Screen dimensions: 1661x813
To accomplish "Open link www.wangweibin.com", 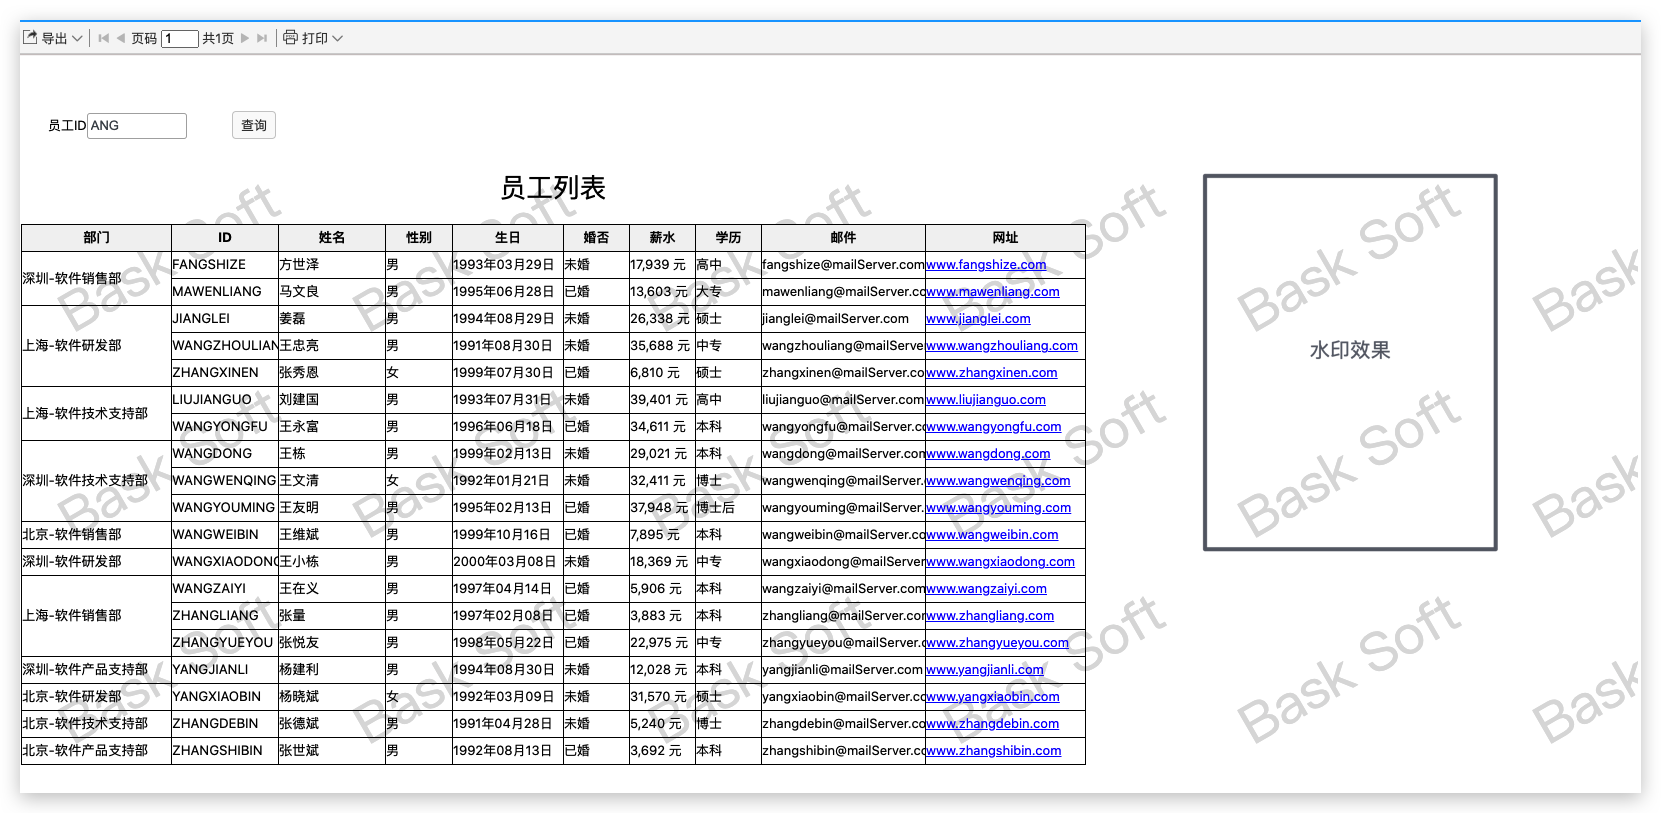I will (x=992, y=535).
